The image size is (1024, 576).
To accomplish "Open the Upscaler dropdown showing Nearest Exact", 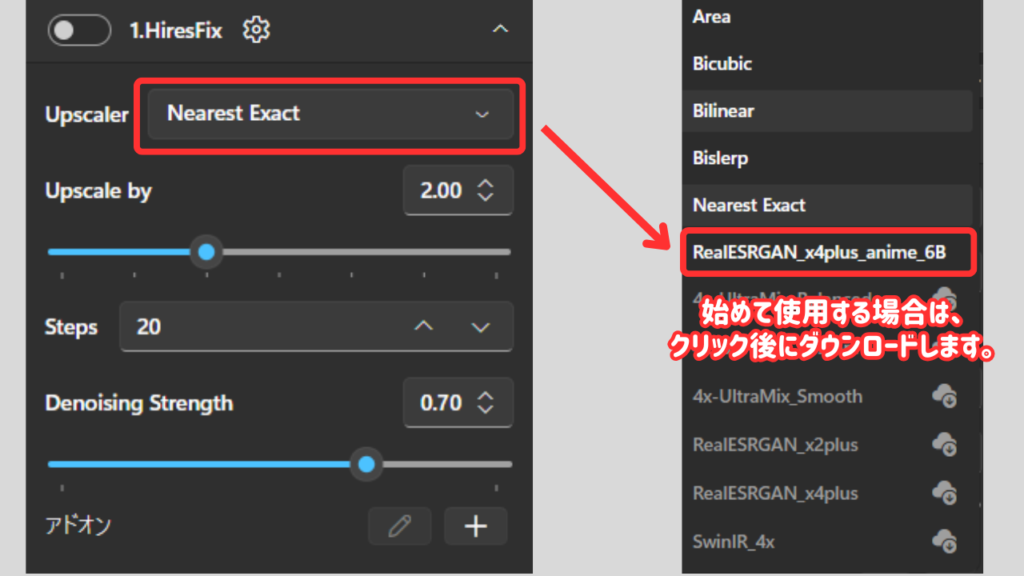I will (x=328, y=114).
